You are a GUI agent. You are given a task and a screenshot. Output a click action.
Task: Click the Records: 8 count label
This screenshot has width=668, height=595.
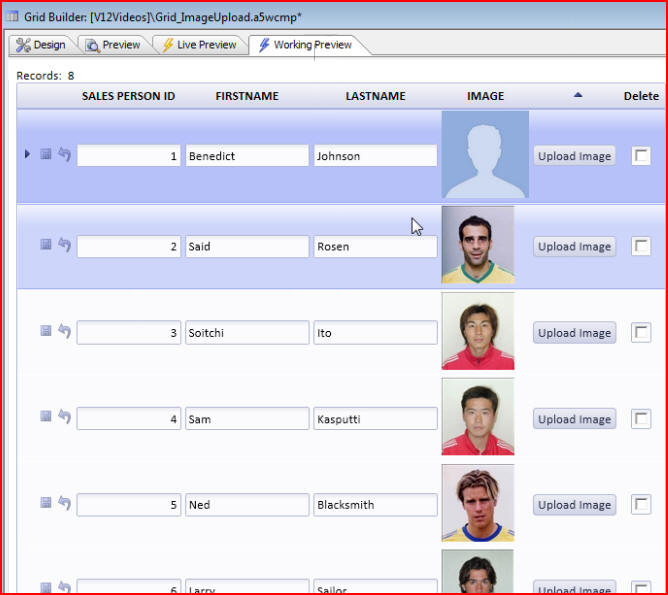tap(45, 76)
